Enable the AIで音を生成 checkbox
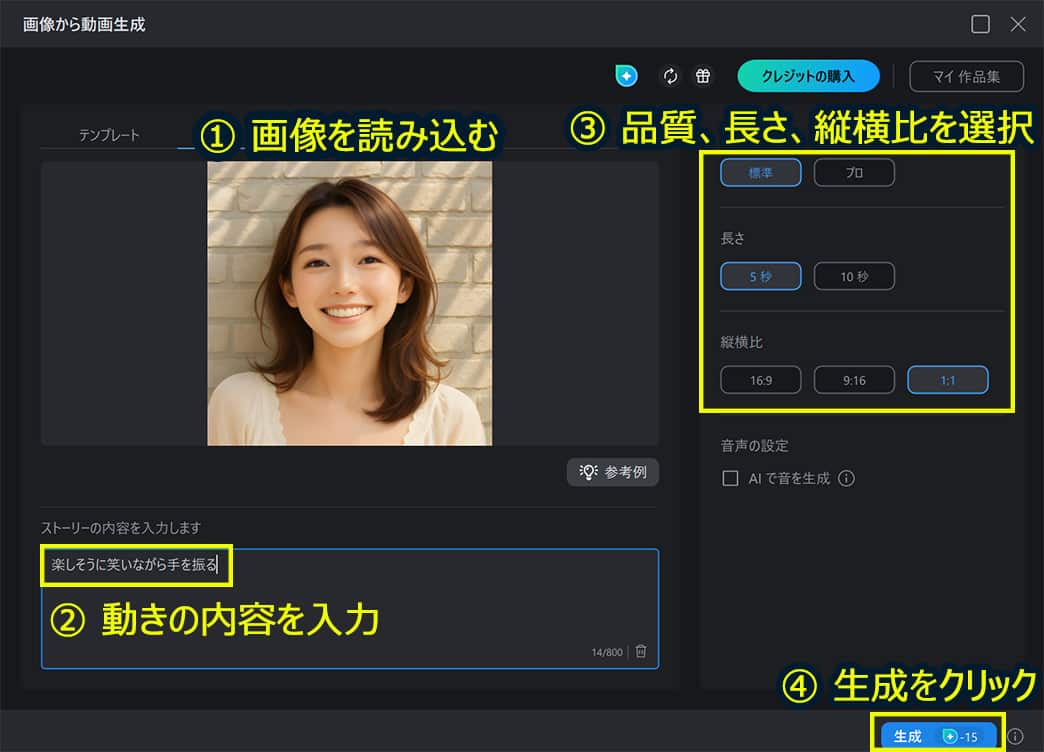Image resolution: width=1044 pixels, height=752 pixels. pos(730,479)
